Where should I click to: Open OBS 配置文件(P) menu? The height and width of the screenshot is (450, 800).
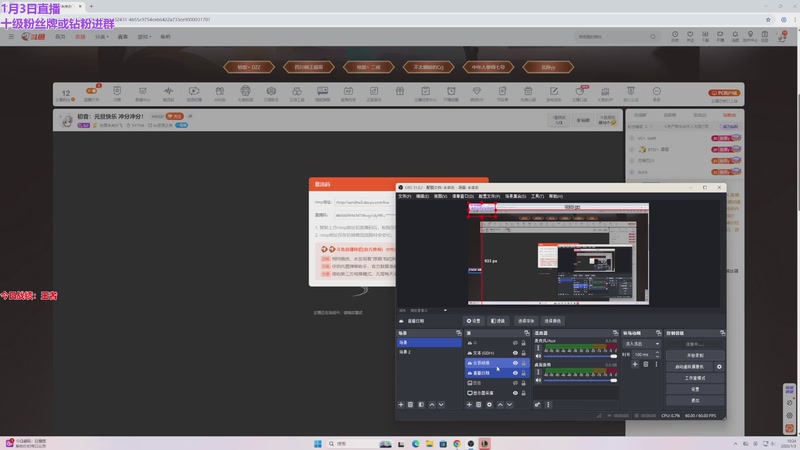pos(489,196)
